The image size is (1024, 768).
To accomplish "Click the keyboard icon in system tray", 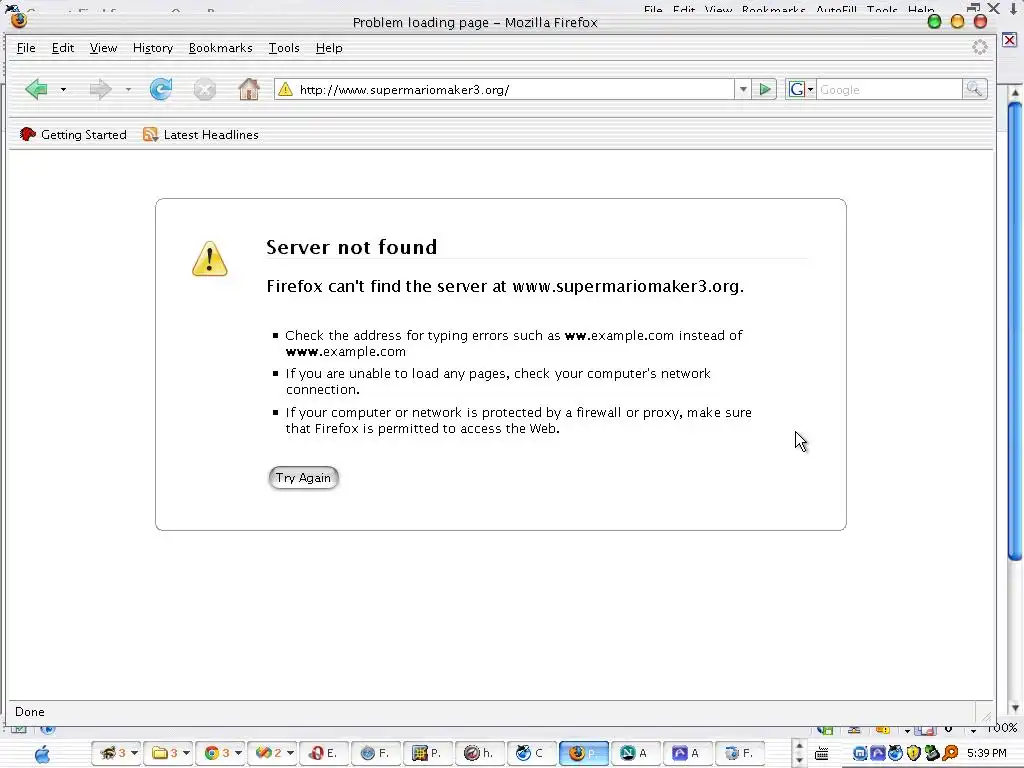I will coord(822,754).
